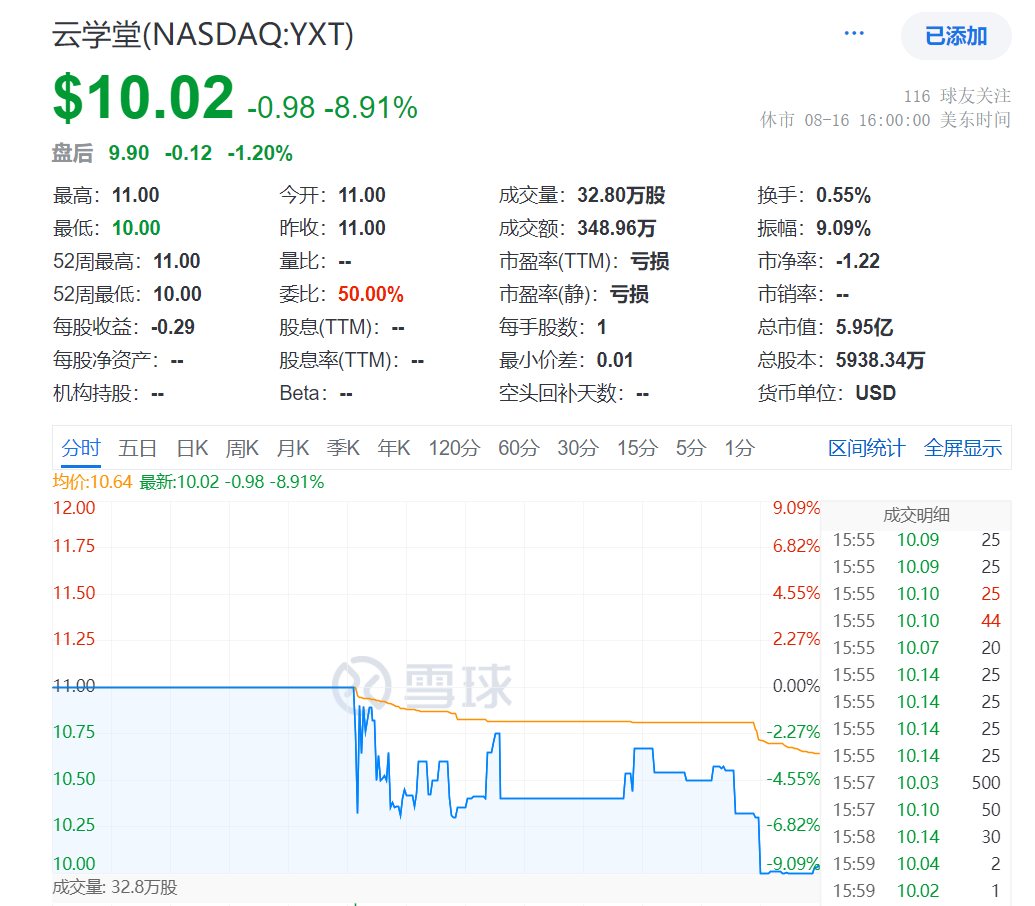Image resolution: width=1035 pixels, height=906 pixels.
Task: Open the 月K chart tab
Action: click(x=292, y=448)
